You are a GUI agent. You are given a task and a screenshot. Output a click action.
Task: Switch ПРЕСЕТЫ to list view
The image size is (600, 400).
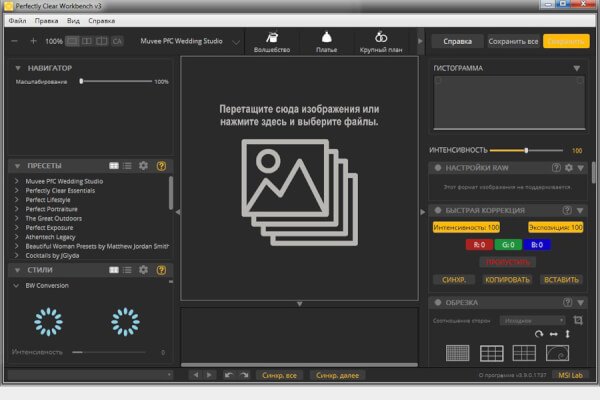pyautogui.click(x=127, y=166)
